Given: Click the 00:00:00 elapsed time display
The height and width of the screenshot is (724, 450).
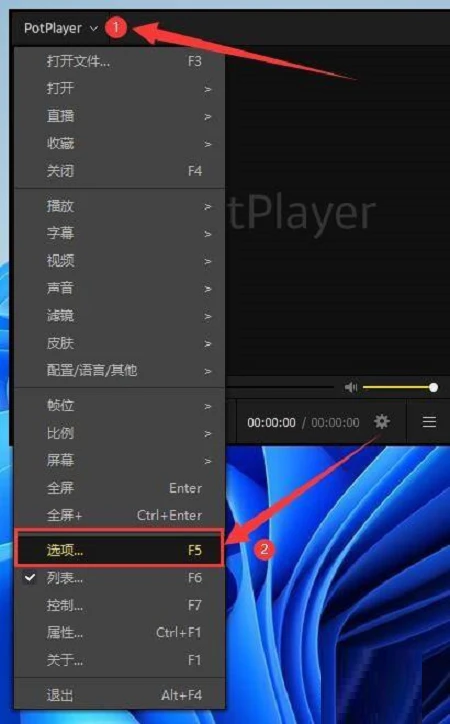Looking at the screenshot, I should point(271,422).
